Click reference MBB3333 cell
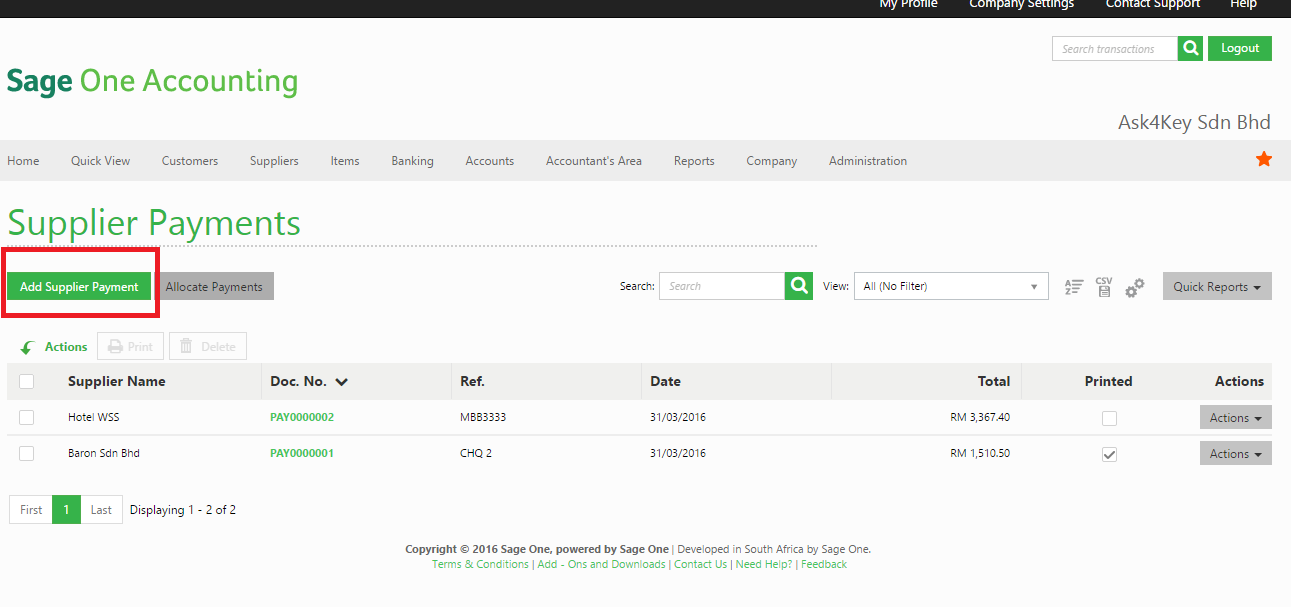The image size is (1291, 607). pos(483,417)
